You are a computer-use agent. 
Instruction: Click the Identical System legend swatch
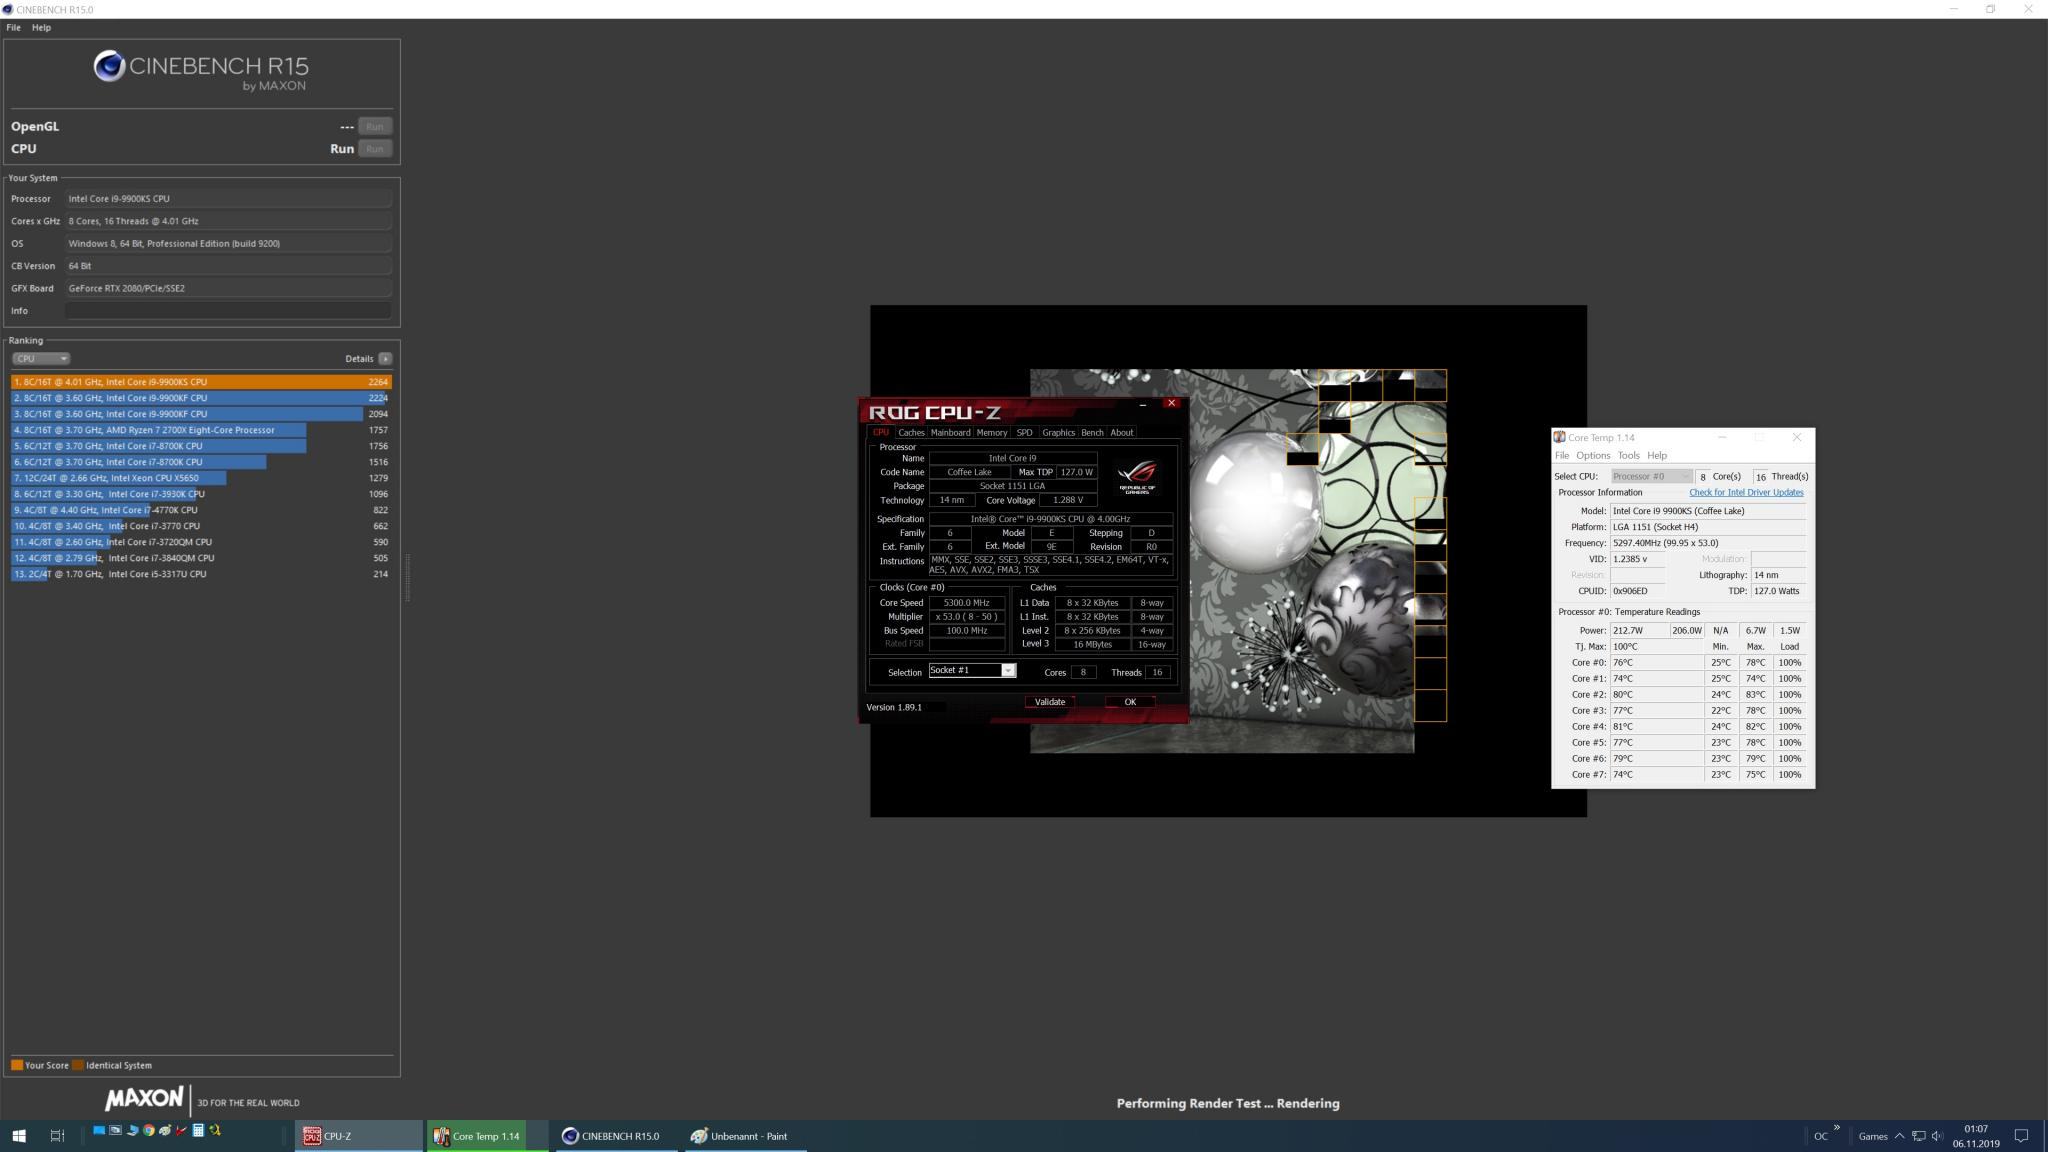[x=78, y=1065]
